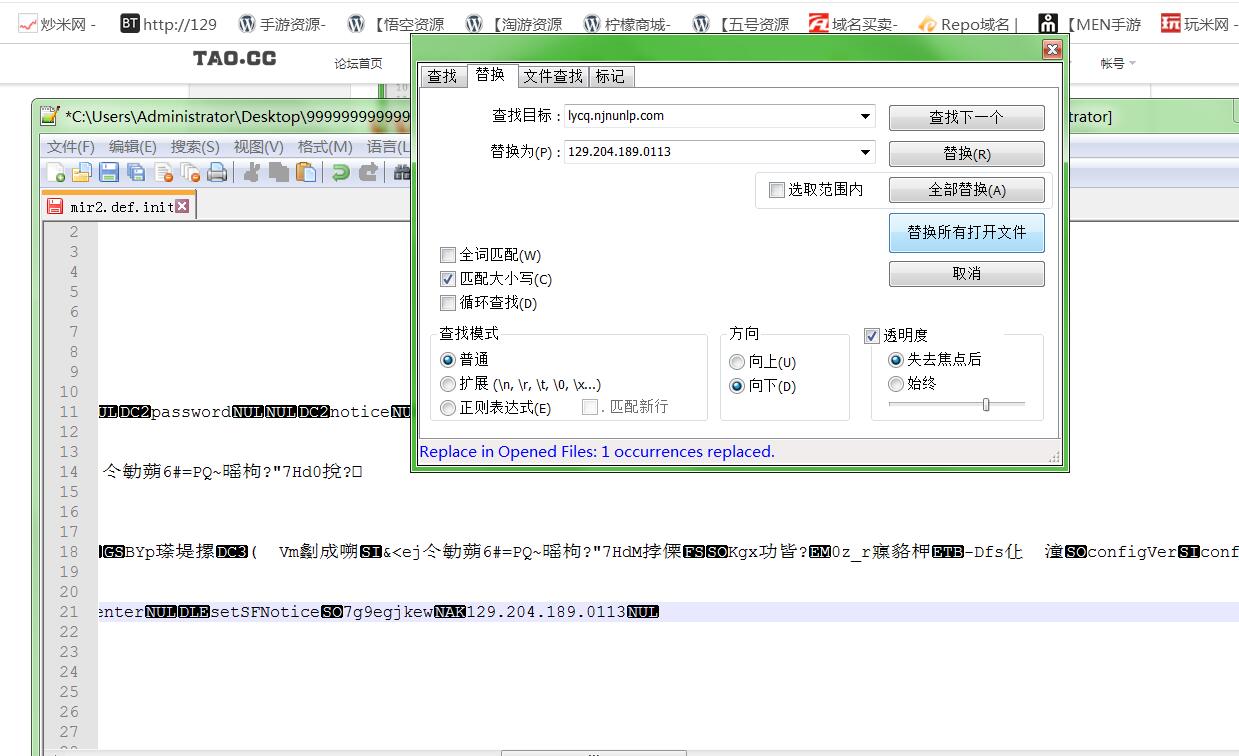Click the 全部替换(A) button

(x=966, y=190)
